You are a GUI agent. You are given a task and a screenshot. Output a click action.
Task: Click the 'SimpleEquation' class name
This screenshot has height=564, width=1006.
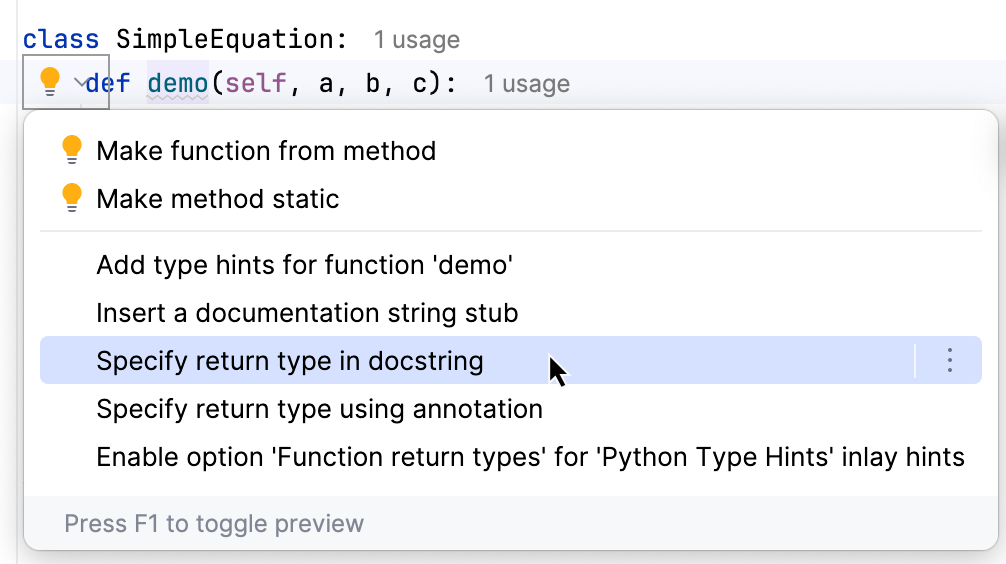232,40
